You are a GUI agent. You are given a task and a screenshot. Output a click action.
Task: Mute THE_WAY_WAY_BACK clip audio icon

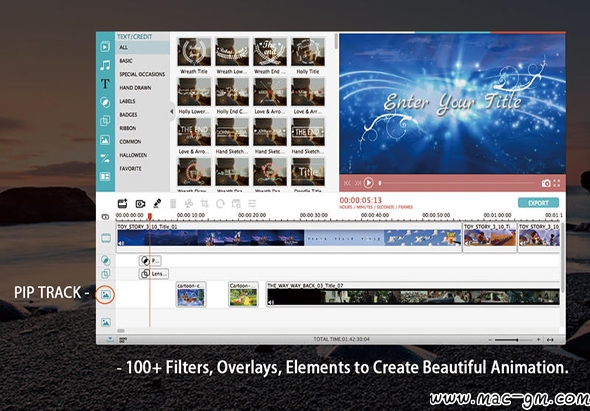pos(271,302)
